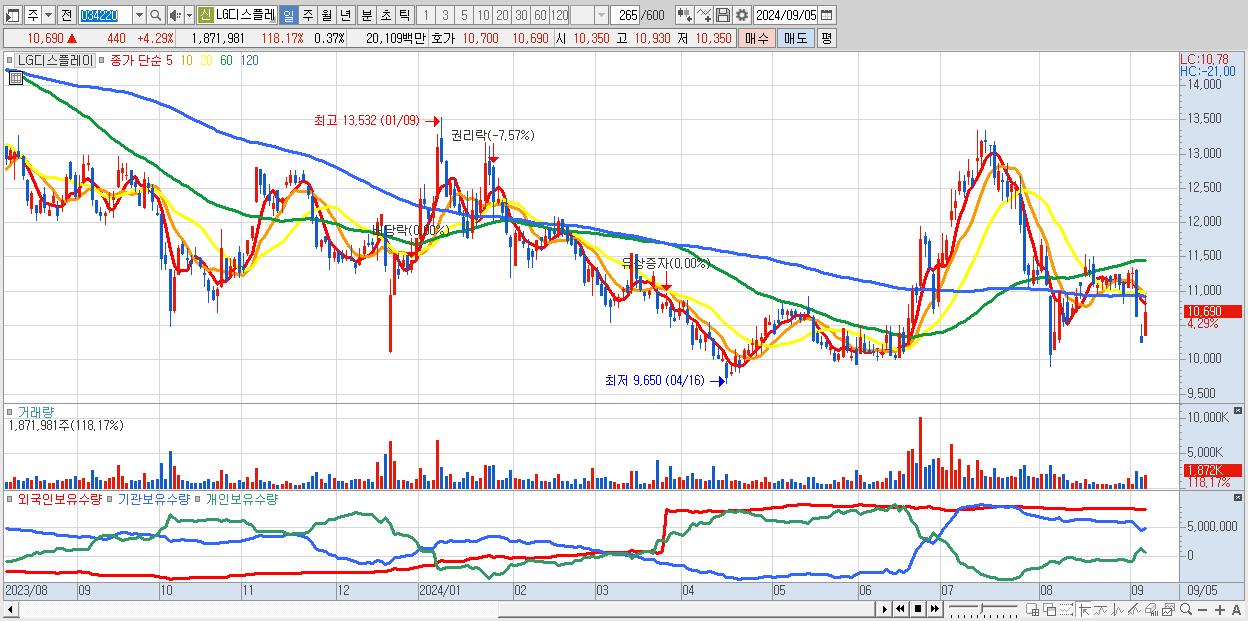The height and width of the screenshot is (621, 1248).
Task: Click the overlapping windows icon
Action: click(1050, 609)
